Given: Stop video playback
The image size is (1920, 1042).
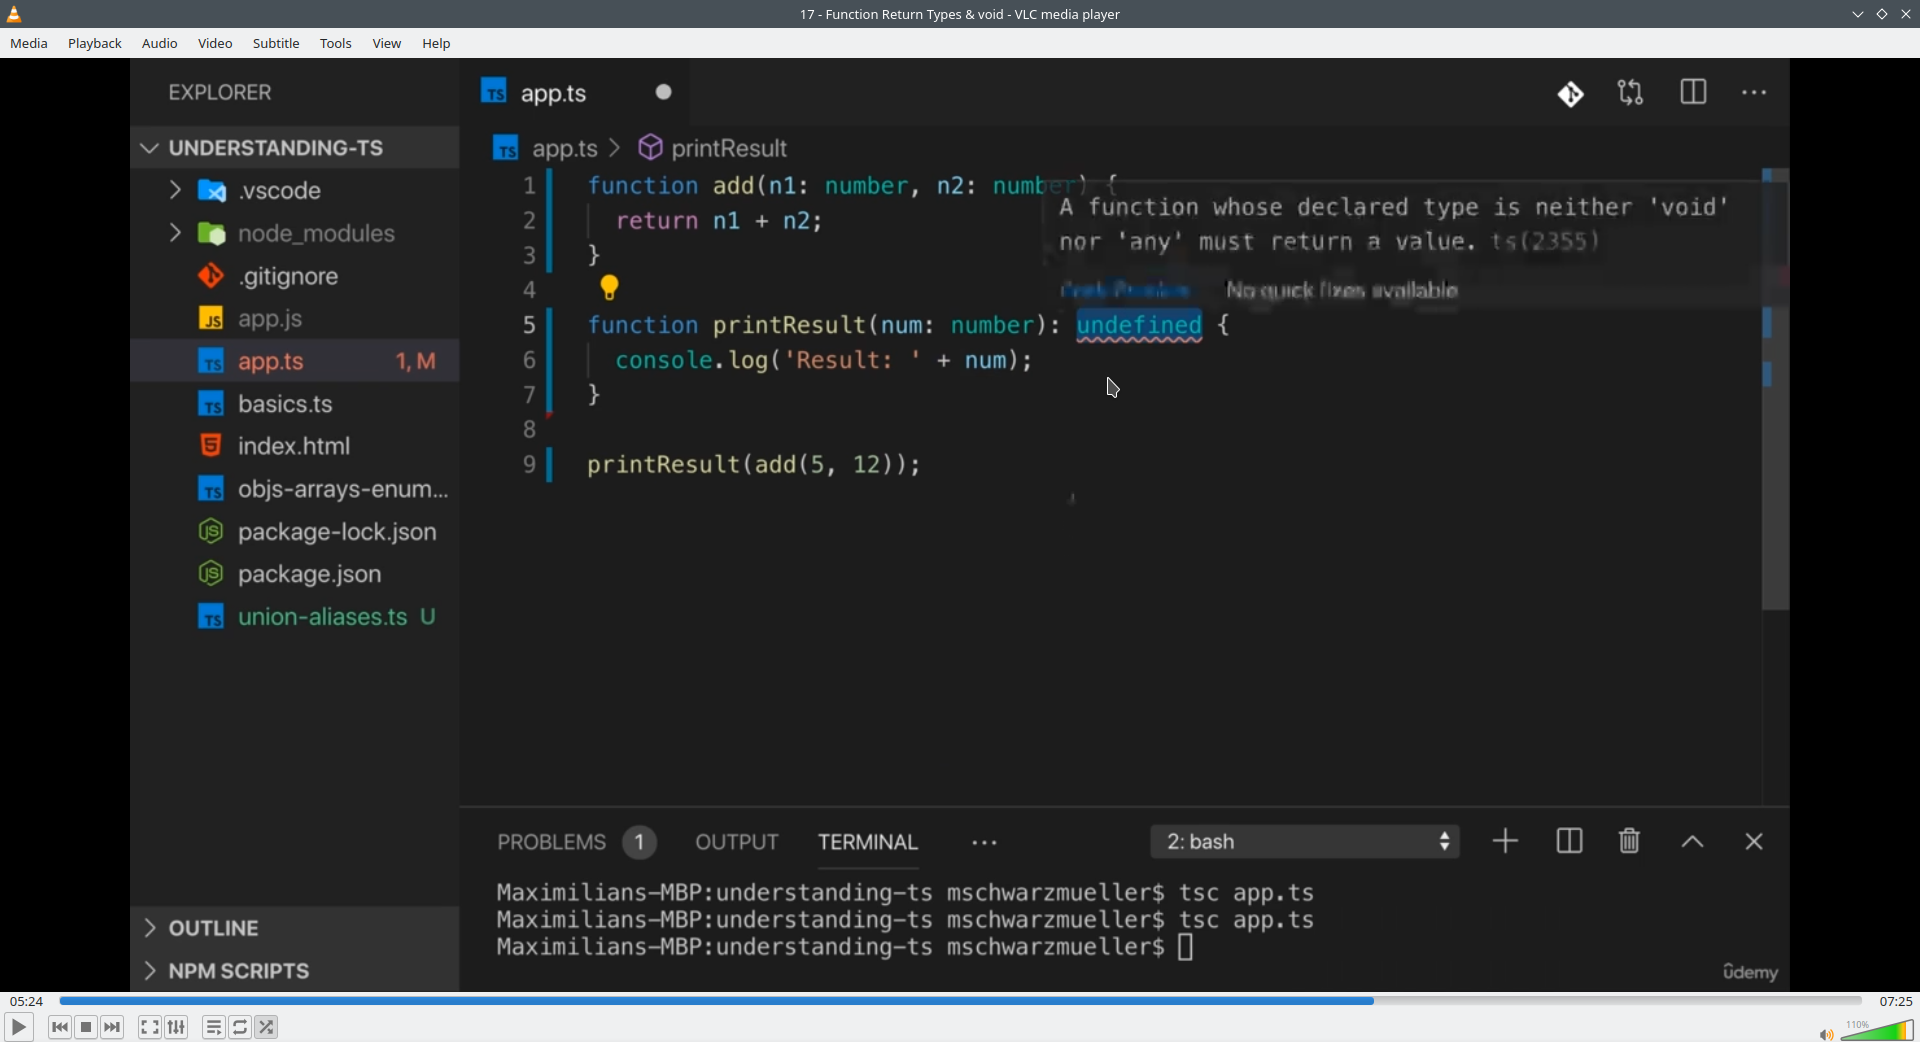Looking at the screenshot, I should [86, 1027].
